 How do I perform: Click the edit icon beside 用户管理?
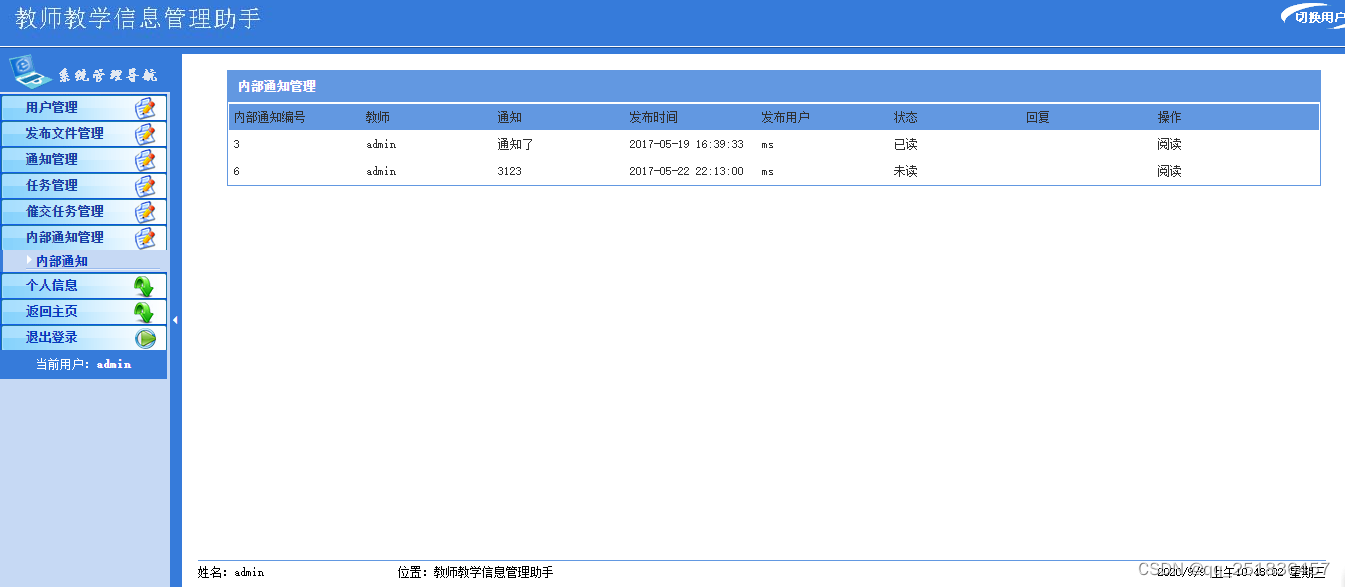(x=146, y=108)
